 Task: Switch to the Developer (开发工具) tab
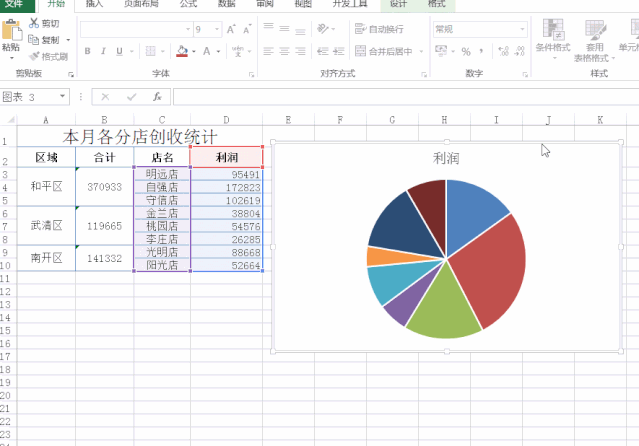click(350, 4)
